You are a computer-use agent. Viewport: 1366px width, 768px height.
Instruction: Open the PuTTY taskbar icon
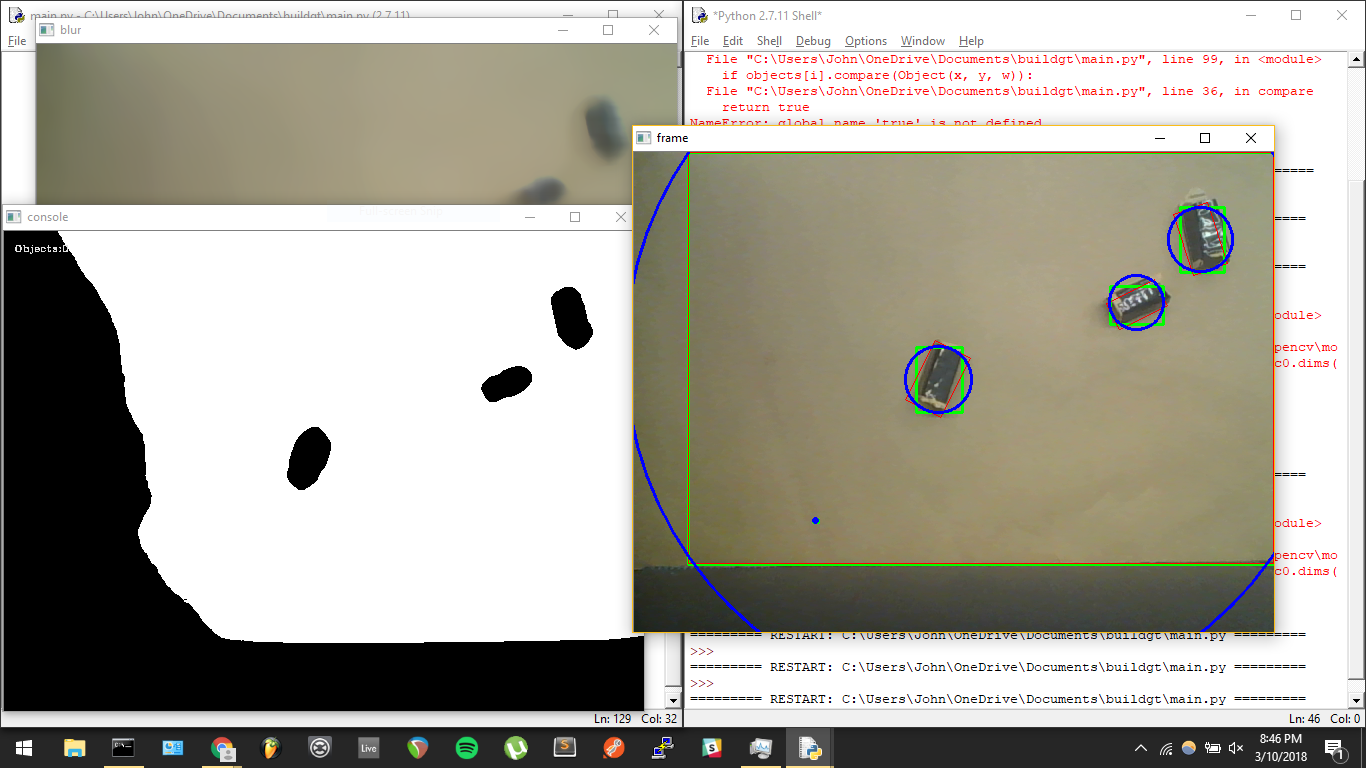coord(663,747)
